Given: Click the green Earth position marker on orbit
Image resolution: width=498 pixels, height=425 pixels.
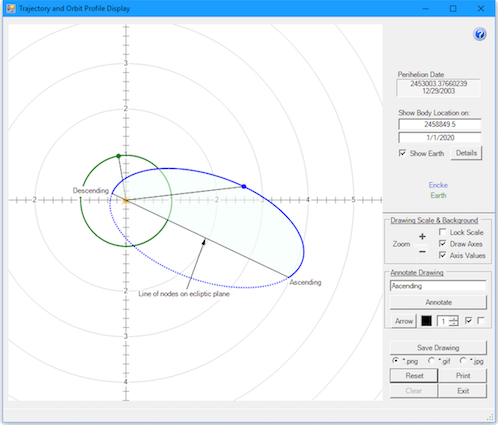Looking at the screenshot, I should pyautogui.click(x=118, y=156).
